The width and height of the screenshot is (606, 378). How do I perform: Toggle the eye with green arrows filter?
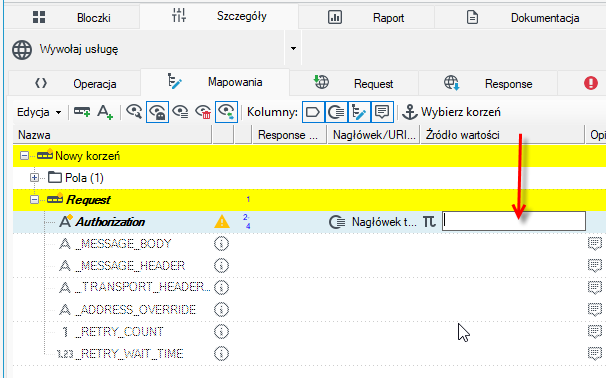226,112
